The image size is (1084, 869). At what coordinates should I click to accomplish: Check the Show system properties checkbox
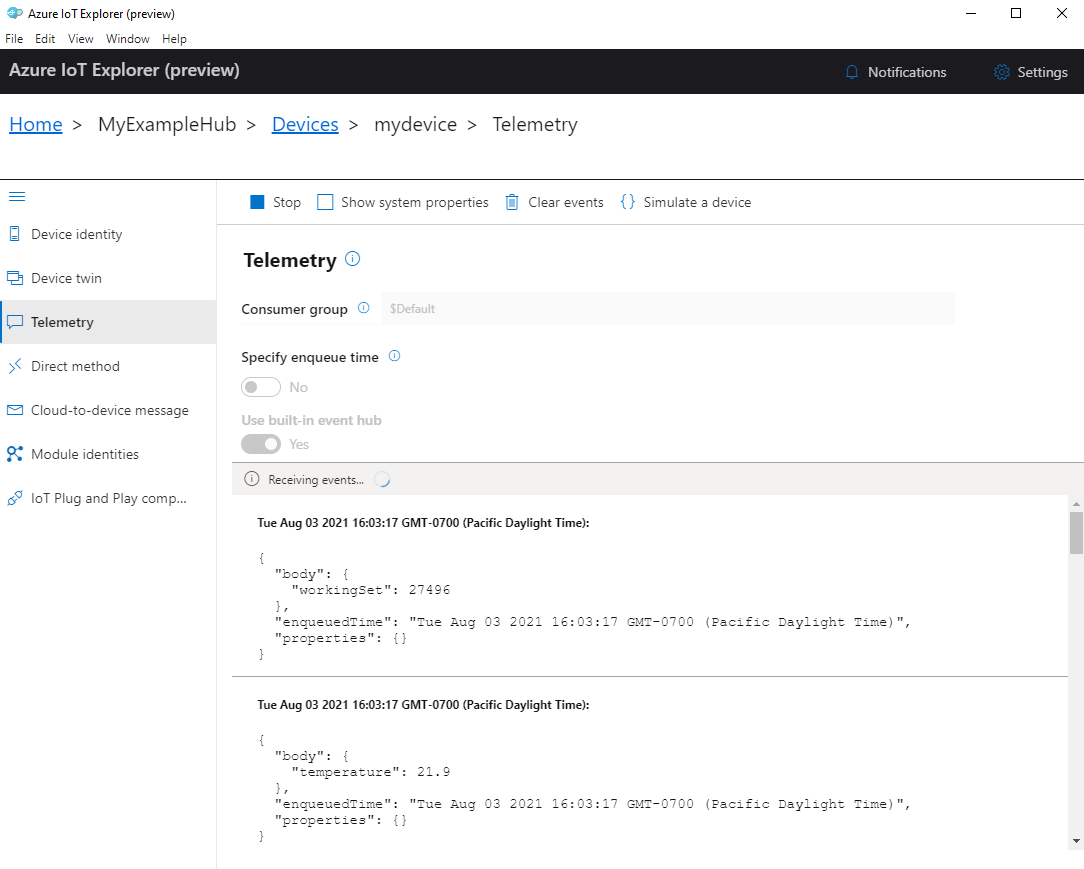click(x=324, y=201)
